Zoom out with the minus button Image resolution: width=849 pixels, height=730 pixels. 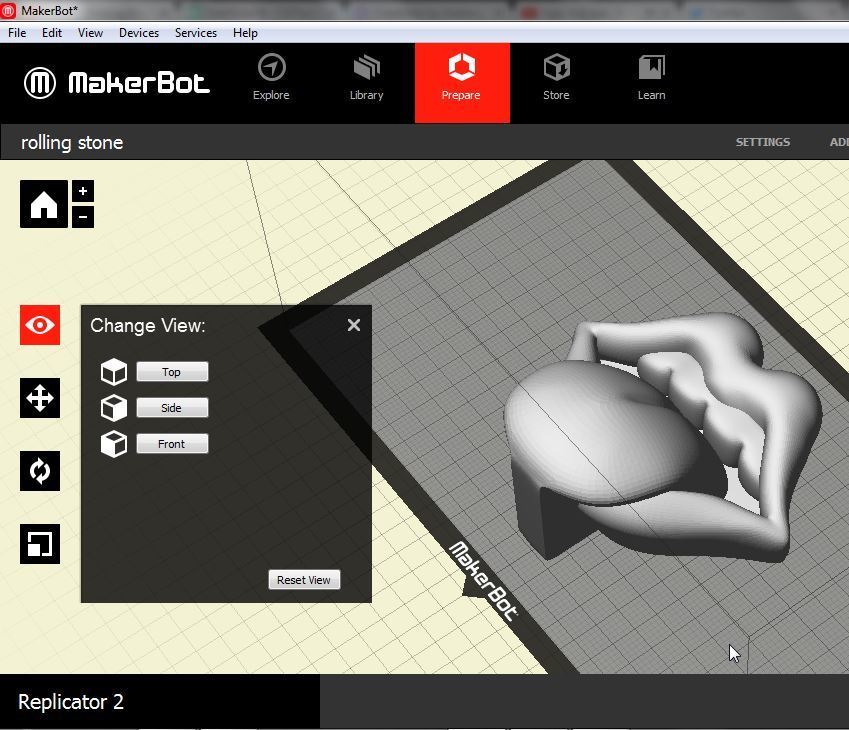(x=83, y=217)
